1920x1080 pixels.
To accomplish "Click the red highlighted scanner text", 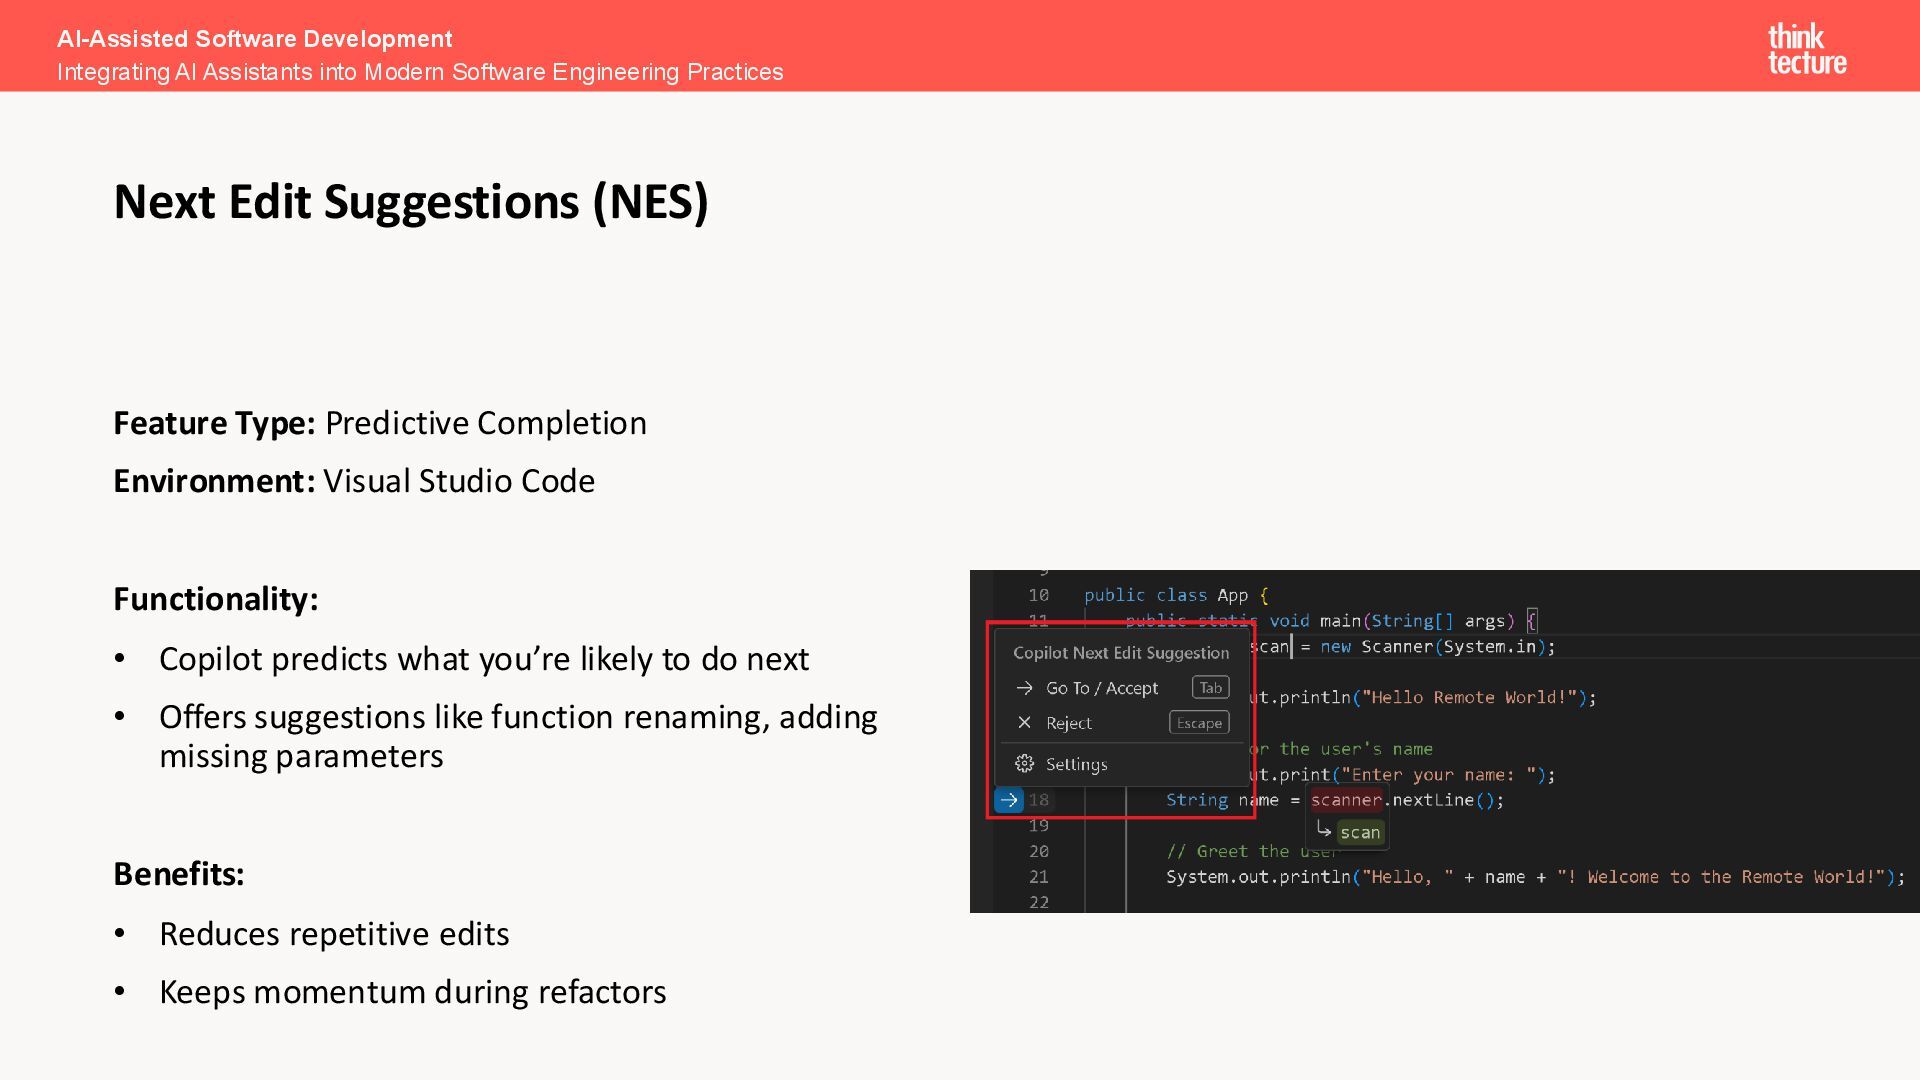I will click(1346, 800).
